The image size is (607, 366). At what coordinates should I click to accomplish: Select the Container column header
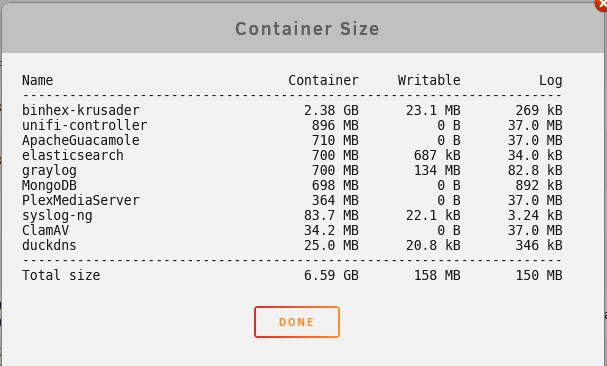click(x=323, y=80)
